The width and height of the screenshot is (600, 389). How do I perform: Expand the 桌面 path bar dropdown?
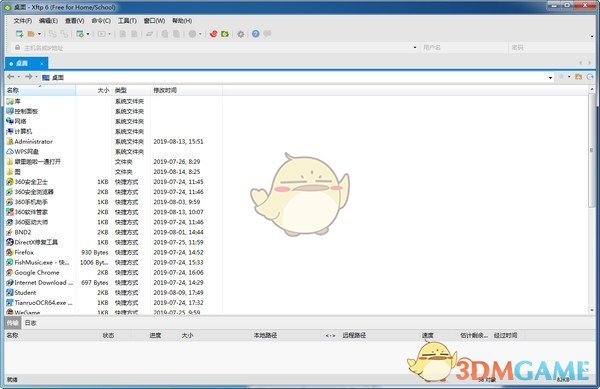pos(550,78)
